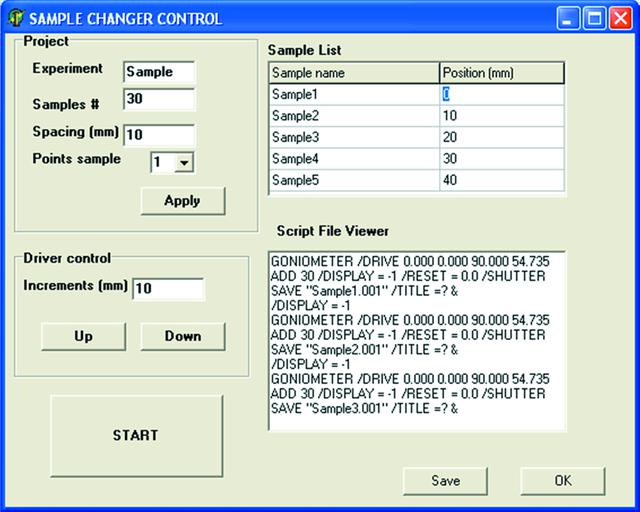
Task: Click the Sample name column header
Action: pyautogui.click(x=354, y=73)
